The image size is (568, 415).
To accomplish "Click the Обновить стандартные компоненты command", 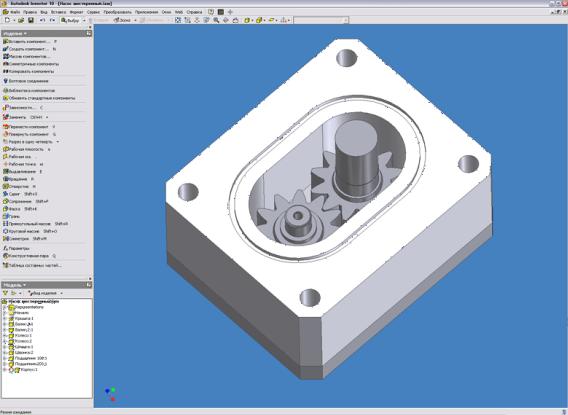I will click(39, 98).
